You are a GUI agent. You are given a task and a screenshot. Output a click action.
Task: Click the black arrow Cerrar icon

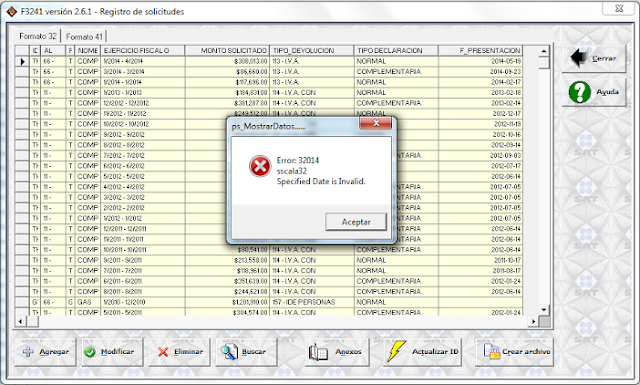point(579,58)
